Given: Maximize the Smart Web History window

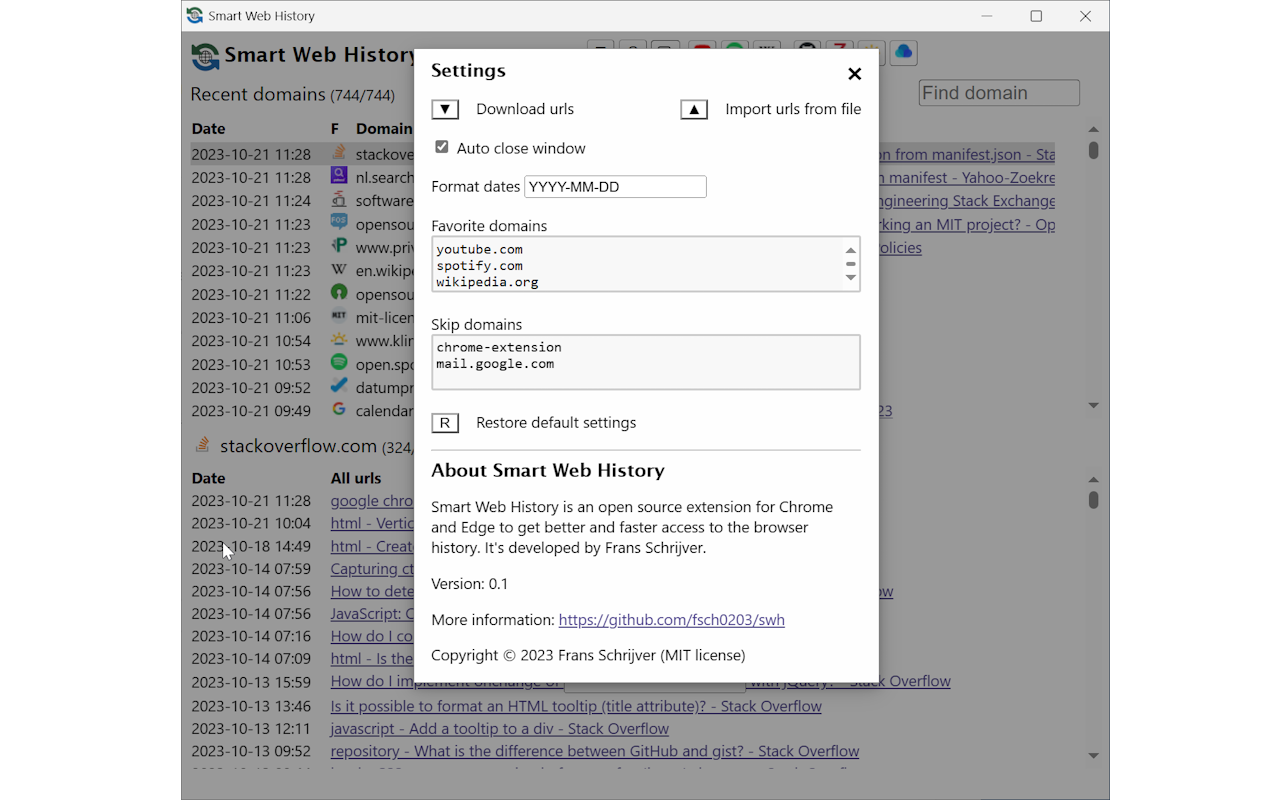Looking at the screenshot, I should click(1036, 16).
